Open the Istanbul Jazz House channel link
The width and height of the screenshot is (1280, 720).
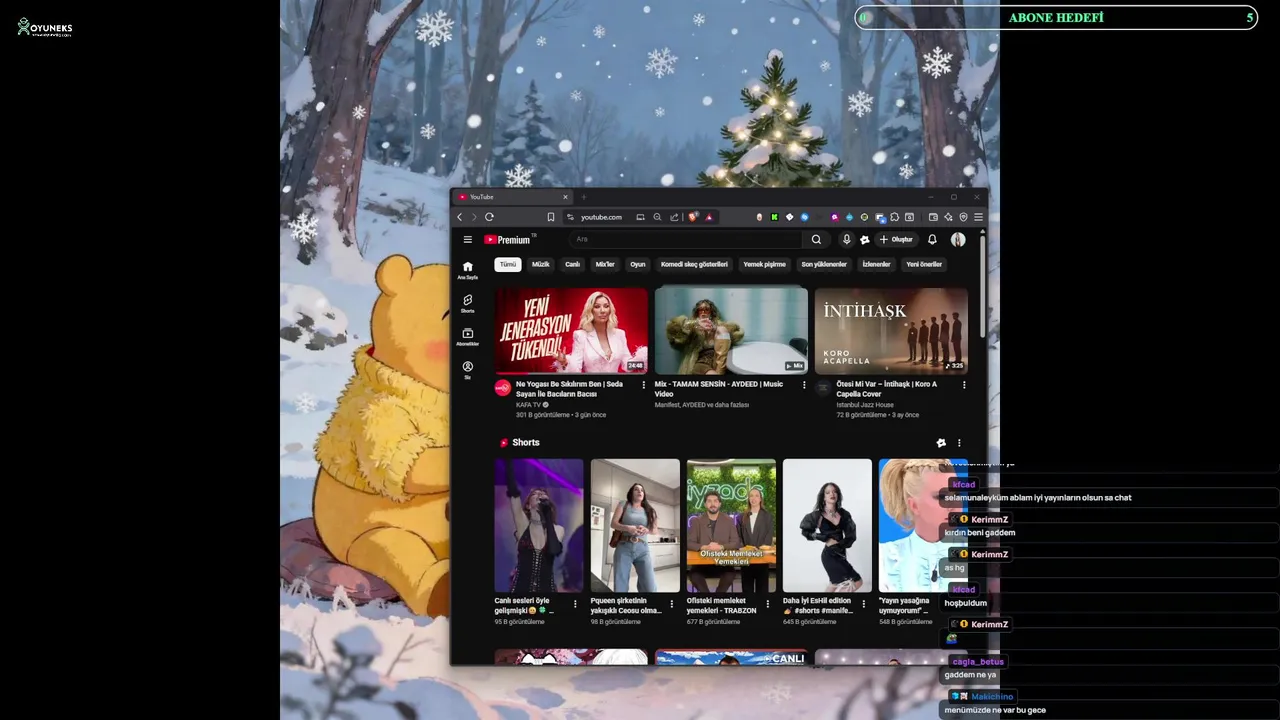(x=865, y=405)
